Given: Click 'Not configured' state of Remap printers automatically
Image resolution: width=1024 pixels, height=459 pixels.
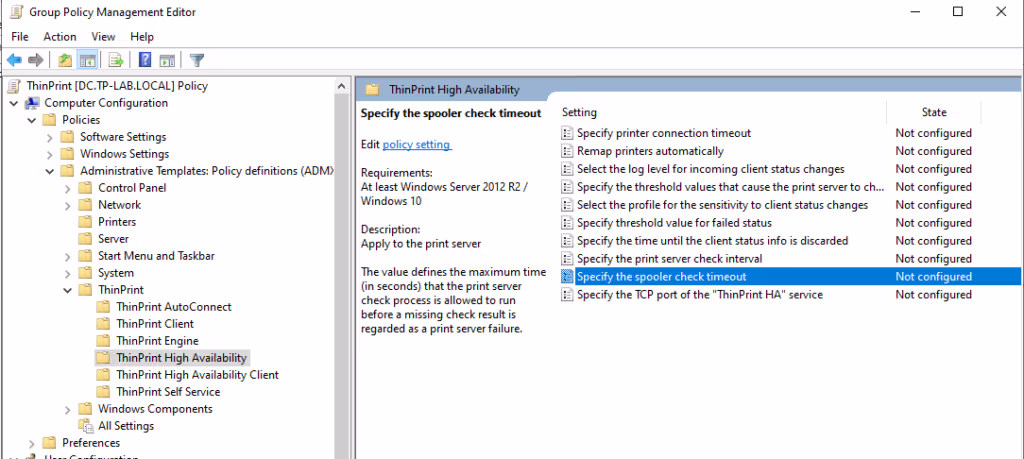Looking at the screenshot, I should tap(933, 151).
